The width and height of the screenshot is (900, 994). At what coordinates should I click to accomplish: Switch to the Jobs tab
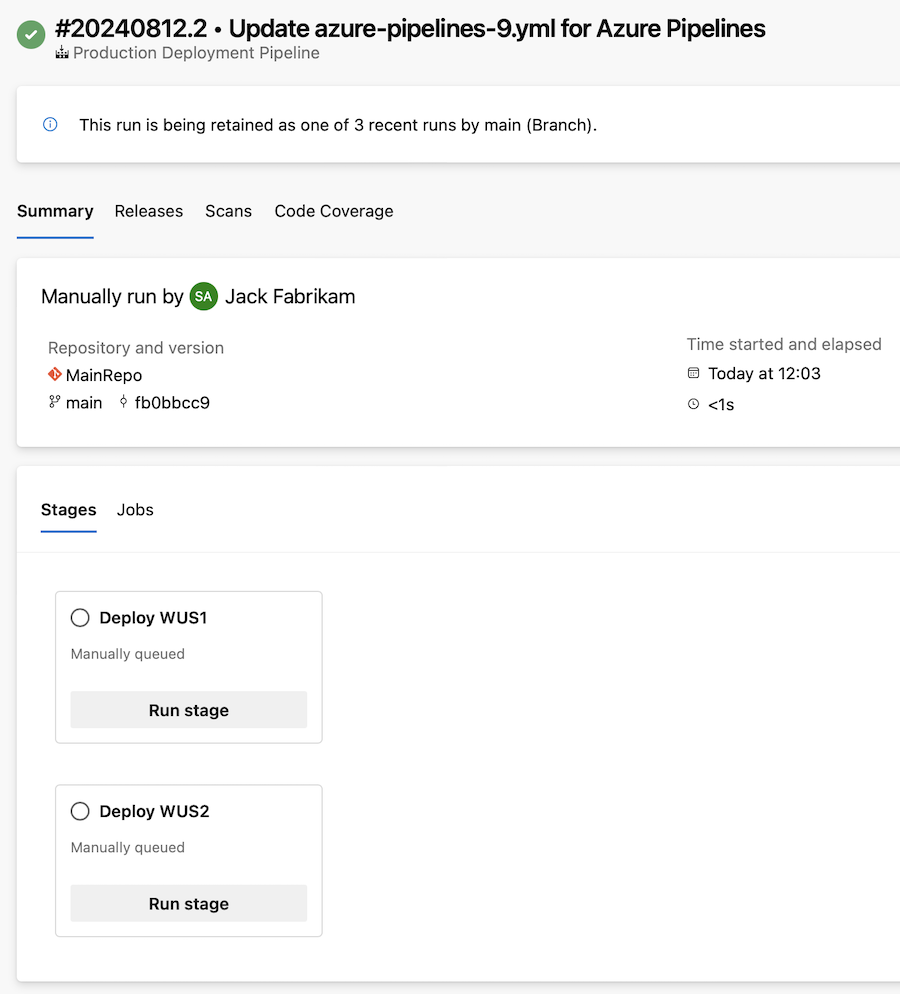click(x=135, y=510)
